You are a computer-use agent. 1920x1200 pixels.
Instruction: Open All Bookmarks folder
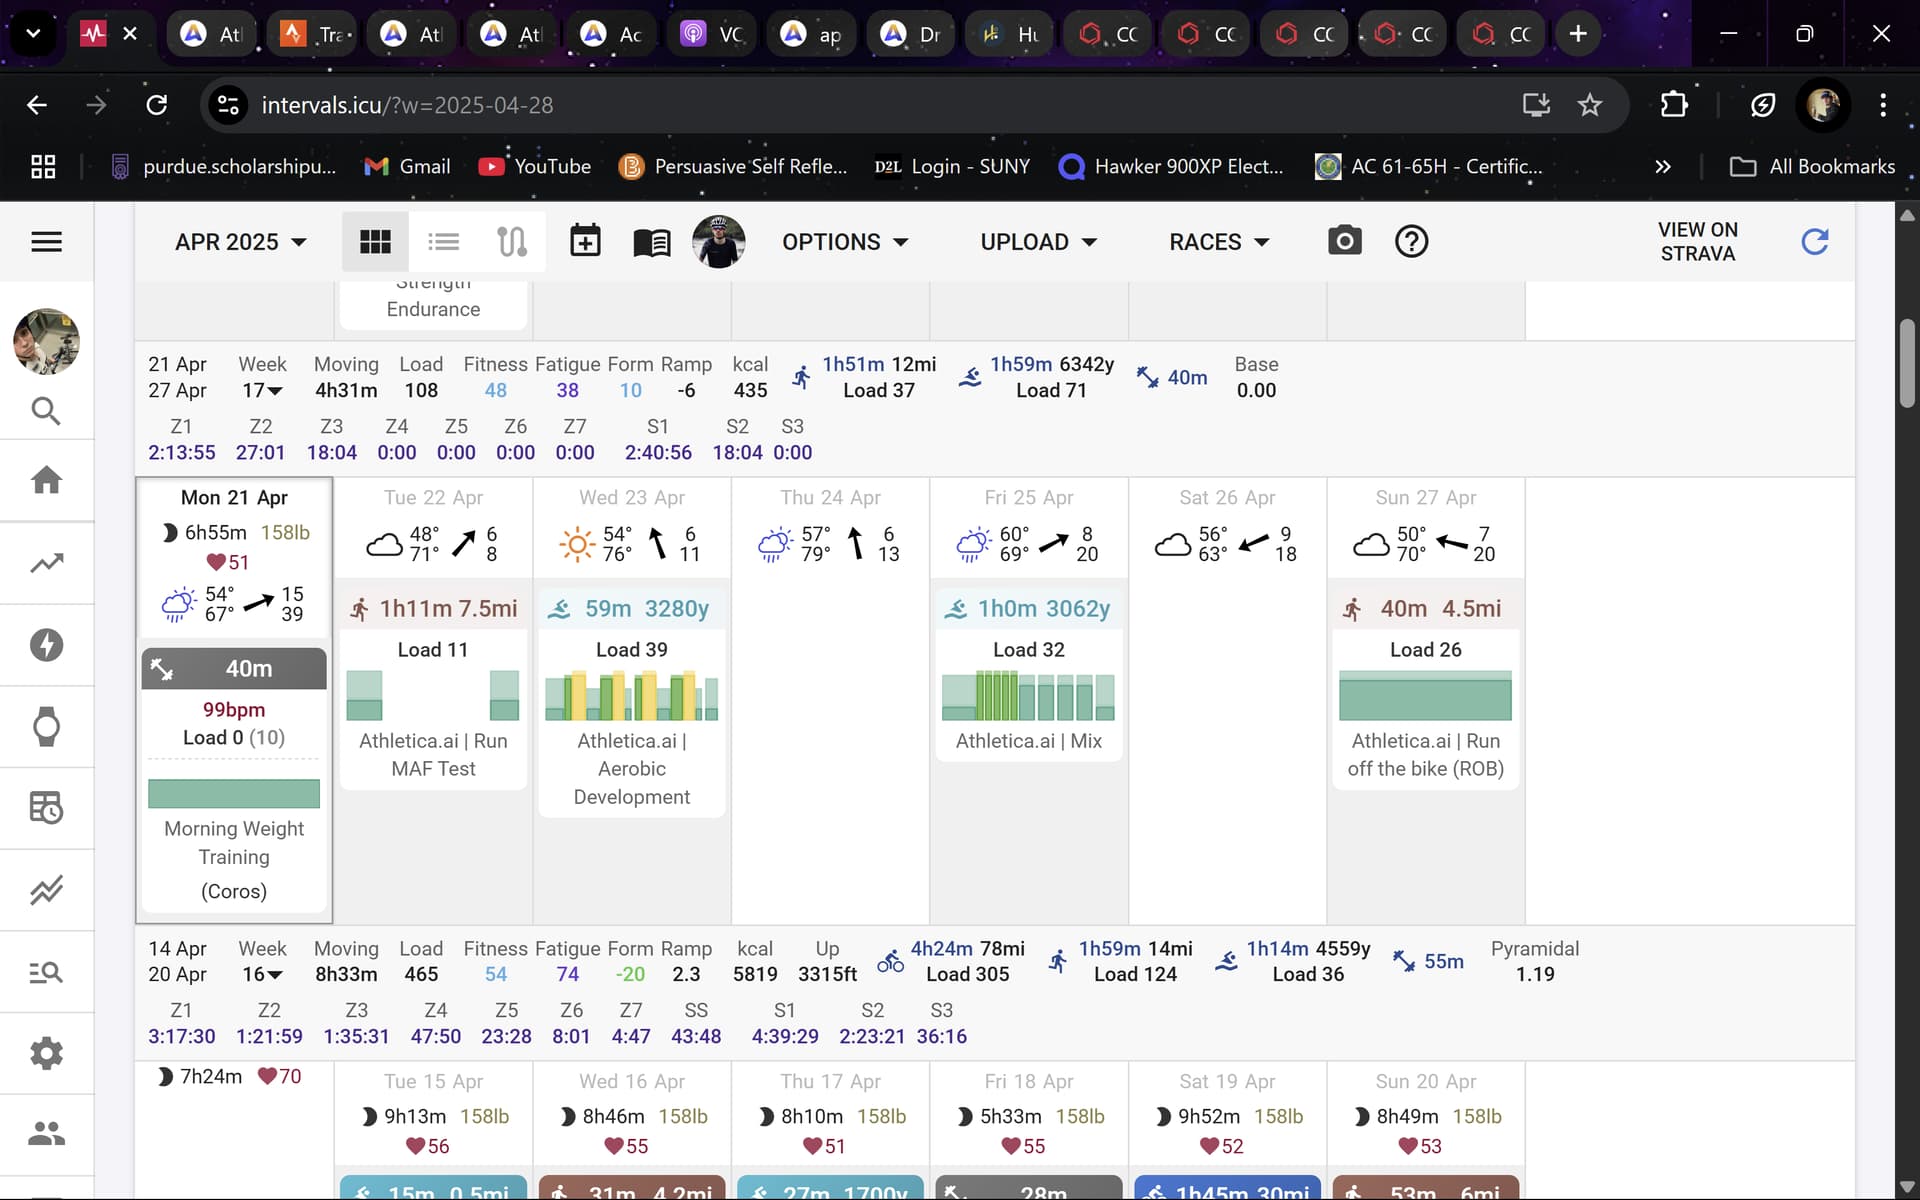click(x=1812, y=167)
